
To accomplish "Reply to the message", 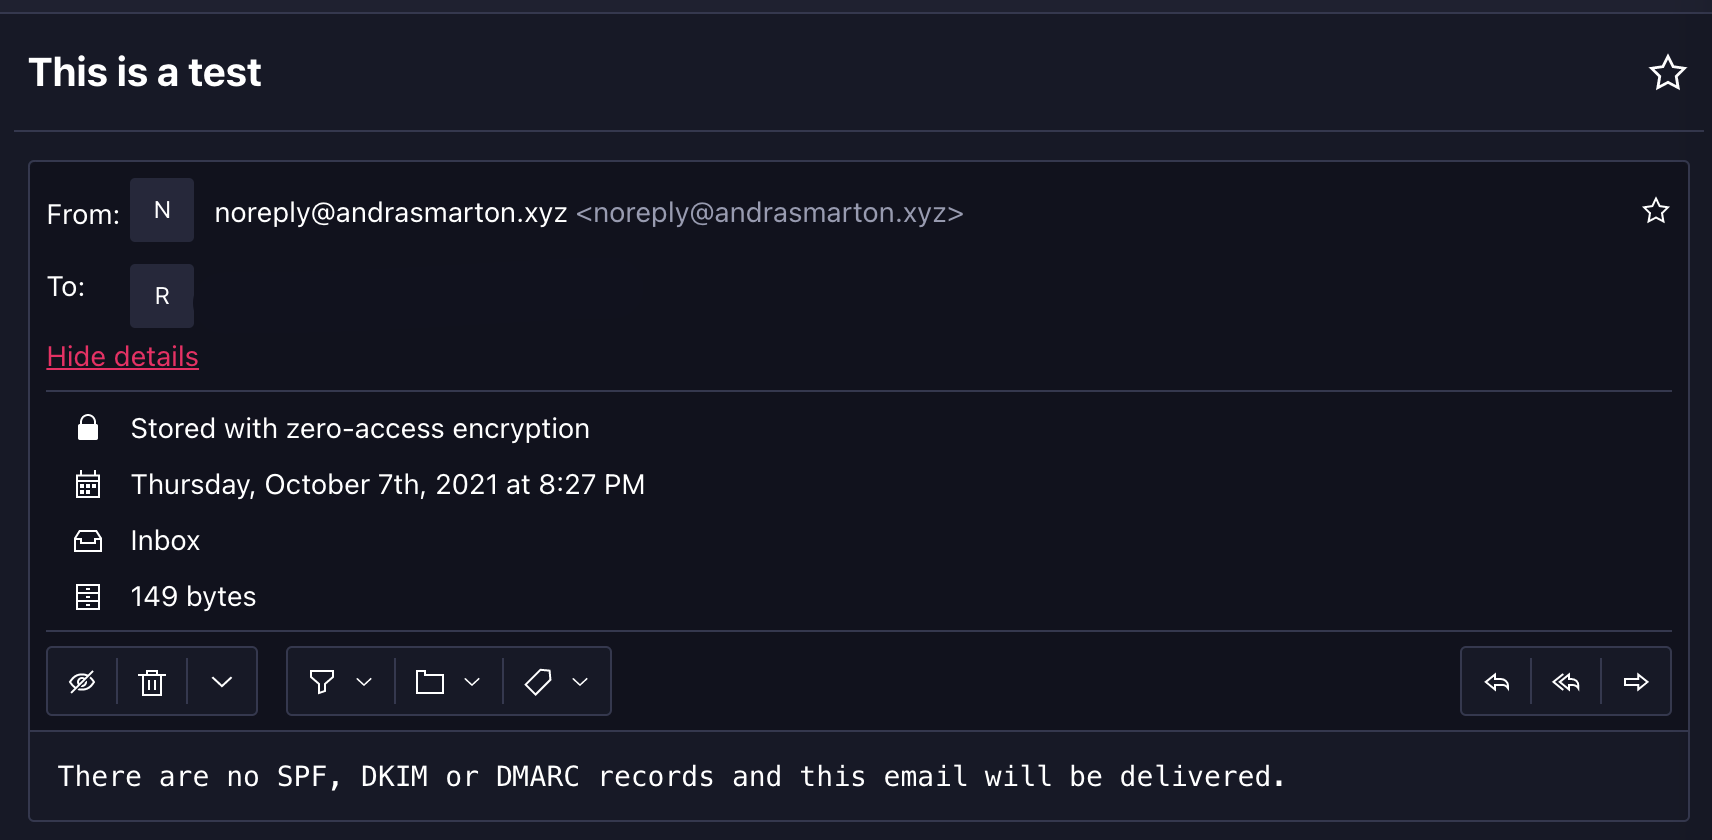I will click(x=1497, y=682).
